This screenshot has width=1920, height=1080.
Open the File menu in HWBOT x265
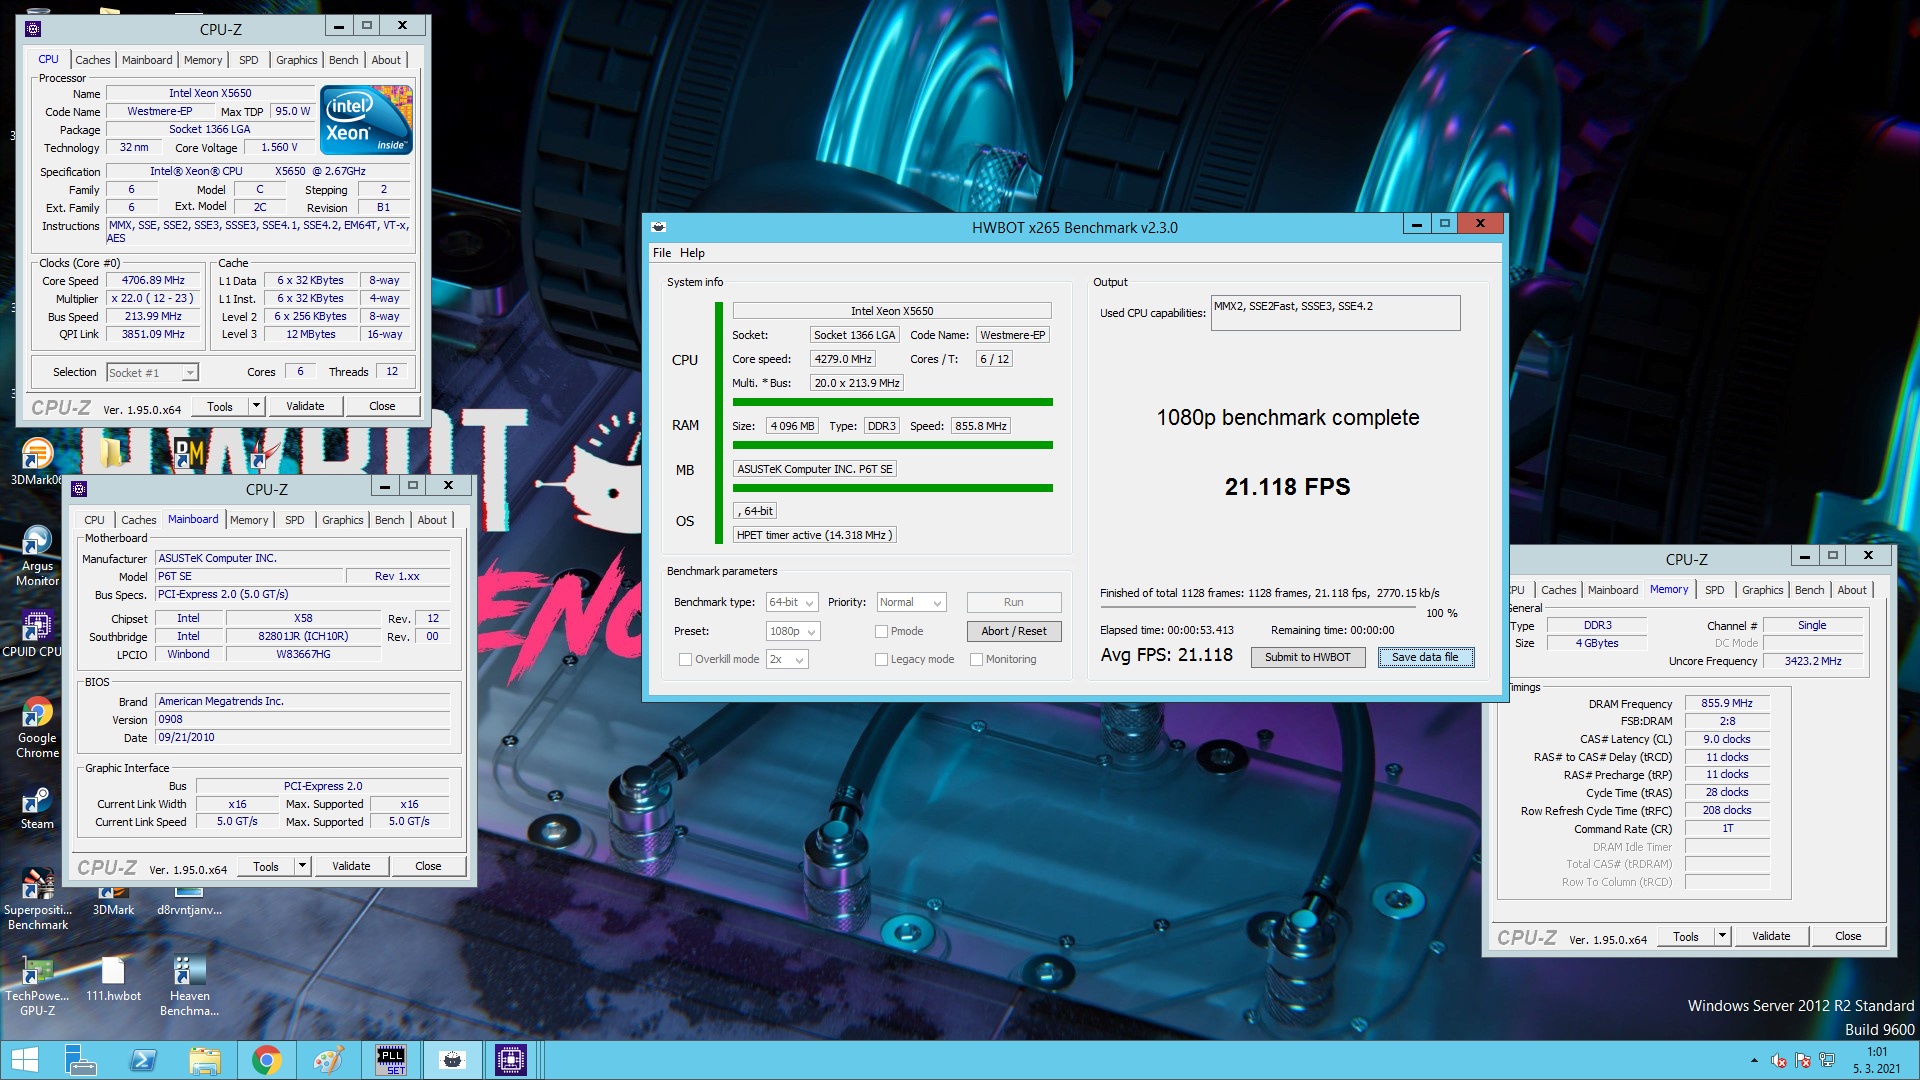(662, 253)
